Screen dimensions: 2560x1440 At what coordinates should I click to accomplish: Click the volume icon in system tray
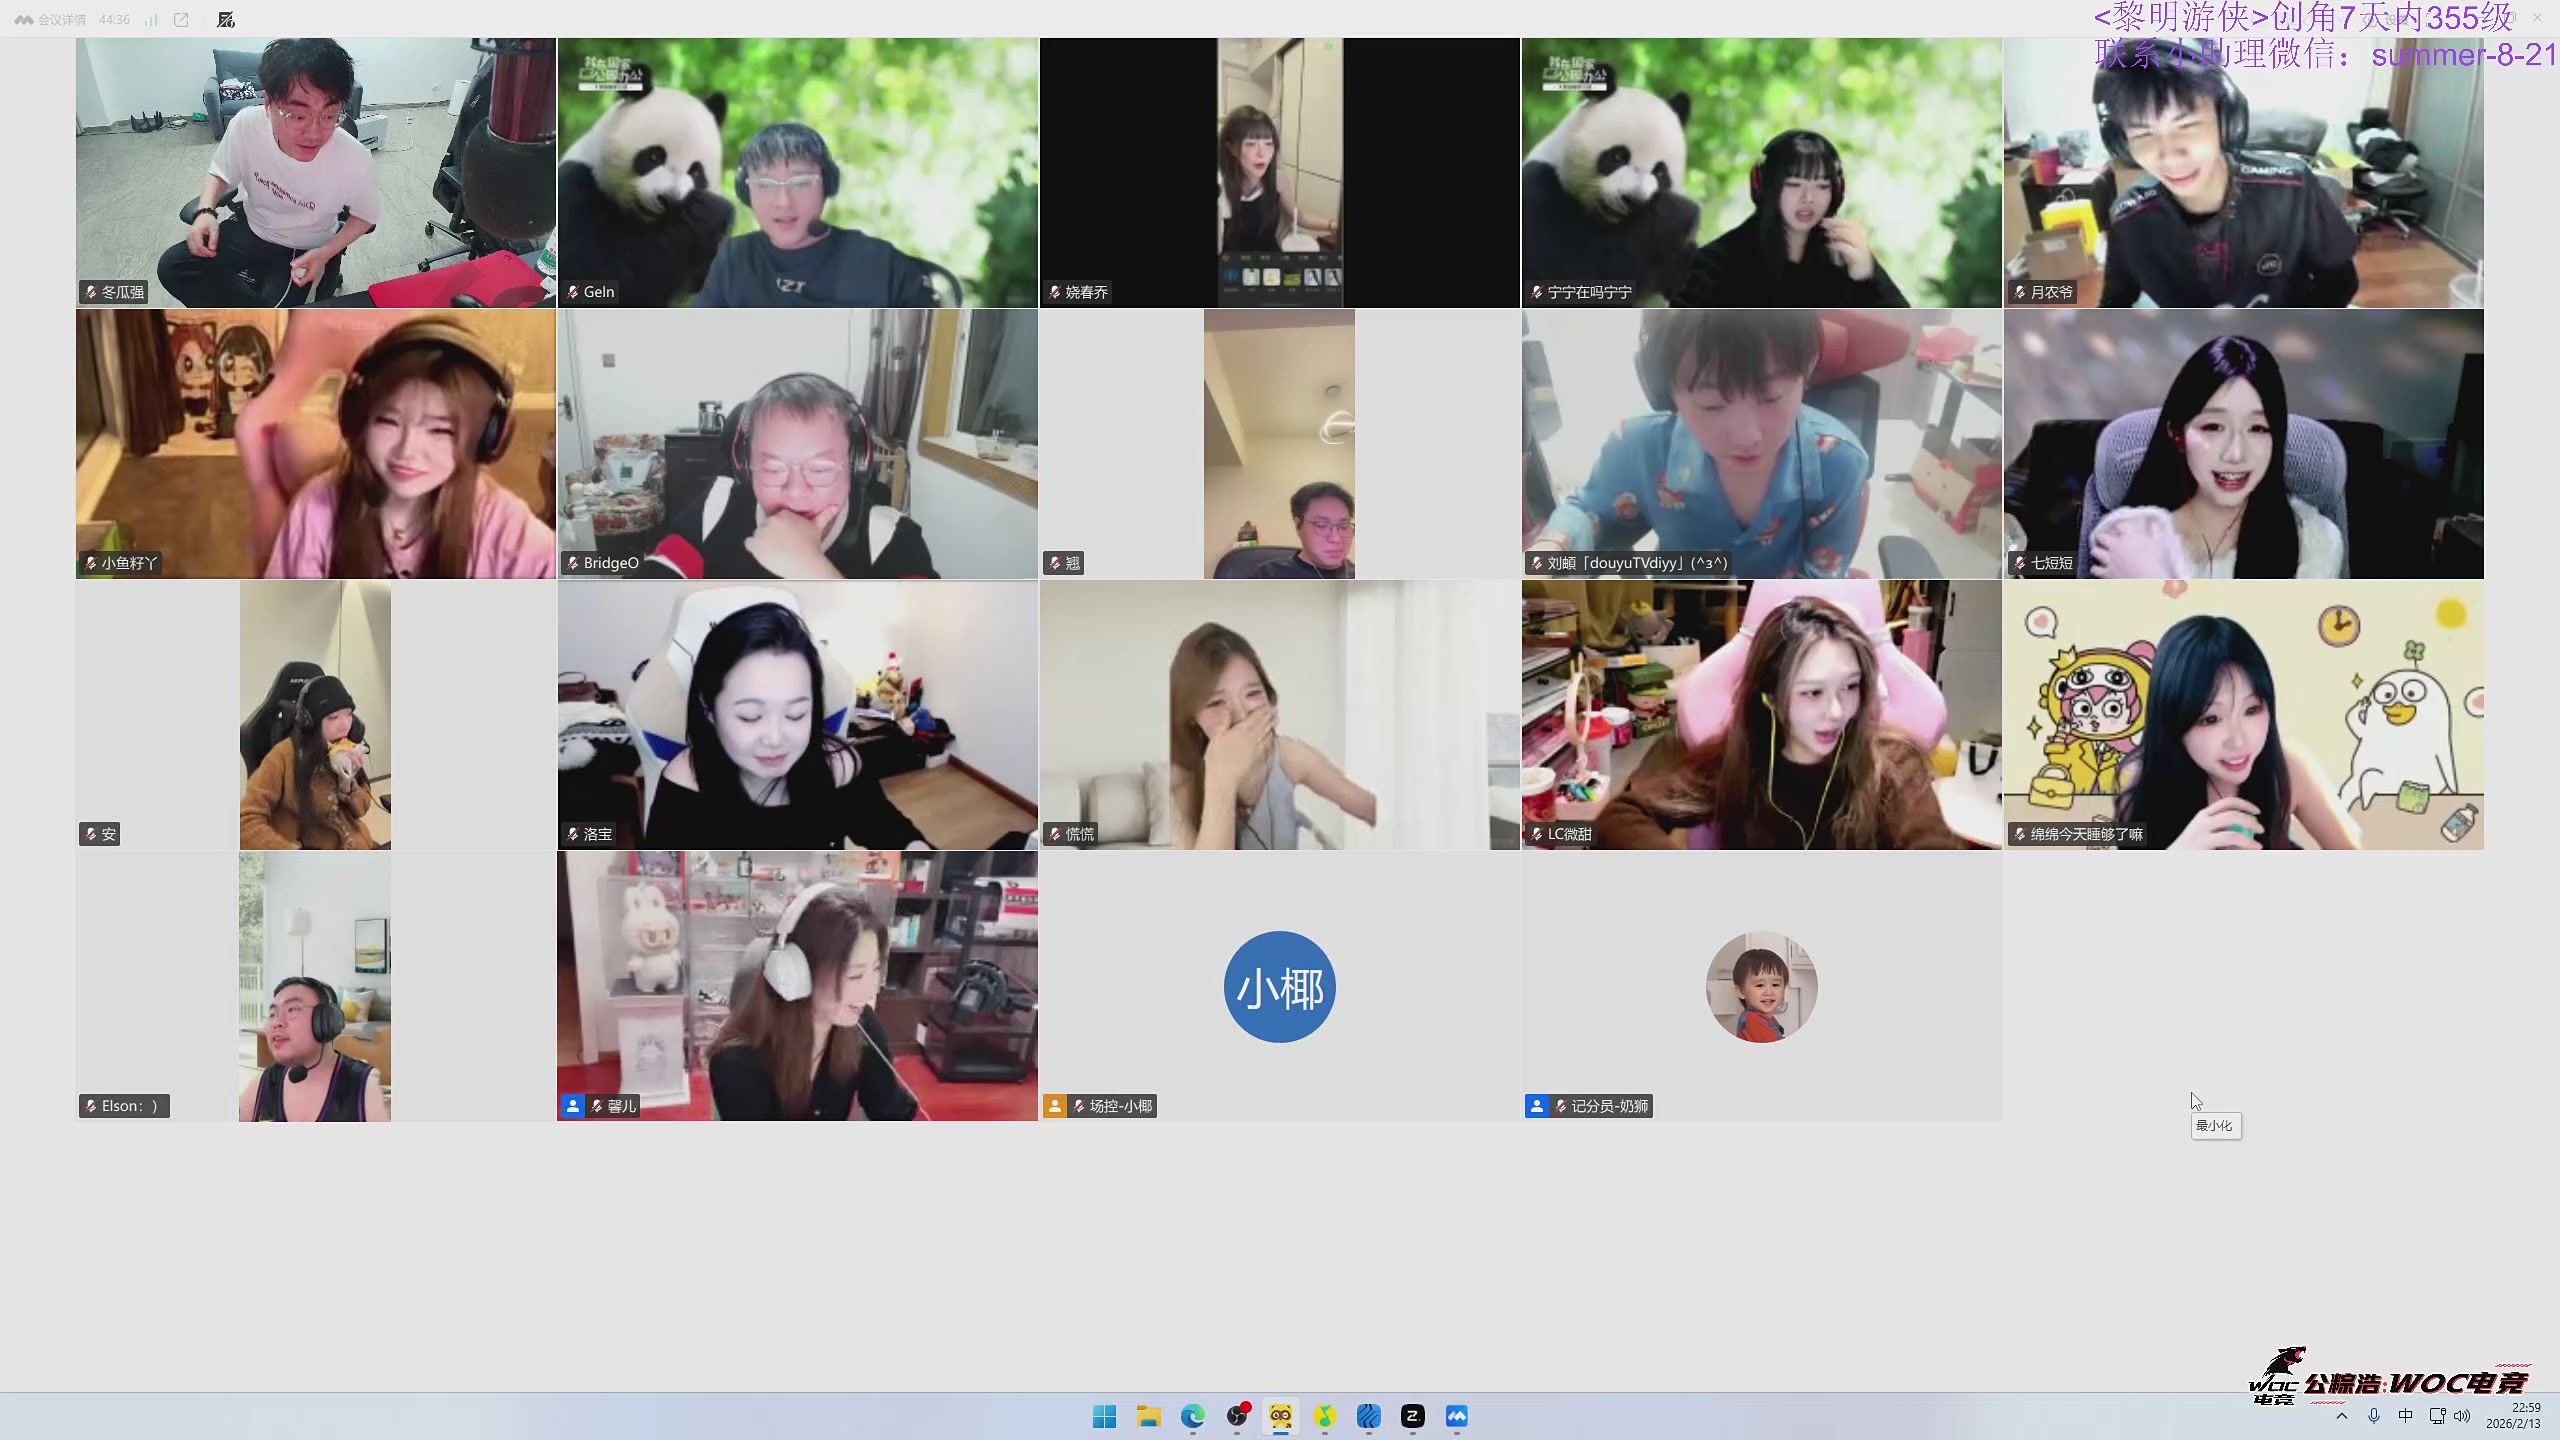2462,1416
